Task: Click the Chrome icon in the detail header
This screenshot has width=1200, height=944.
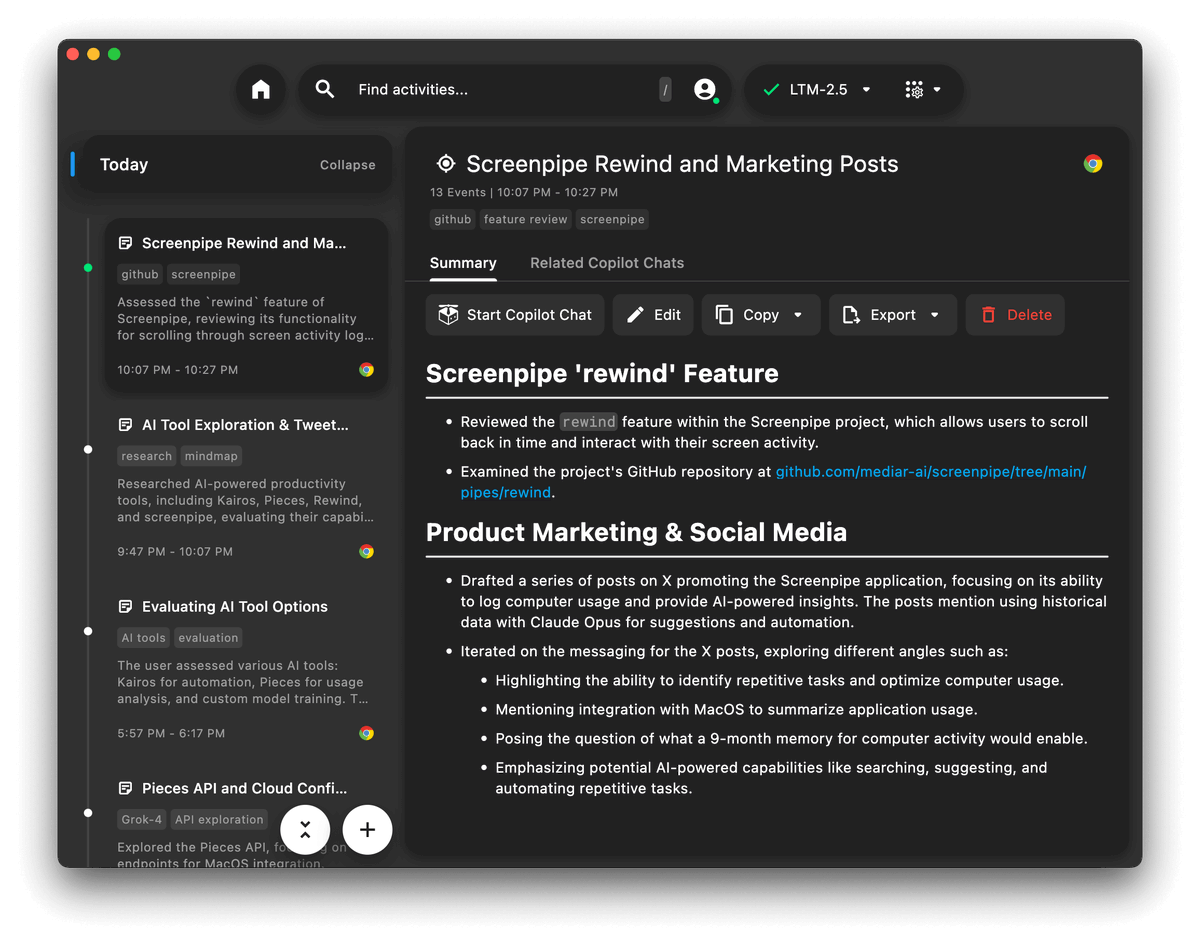Action: coord(1093,164)
